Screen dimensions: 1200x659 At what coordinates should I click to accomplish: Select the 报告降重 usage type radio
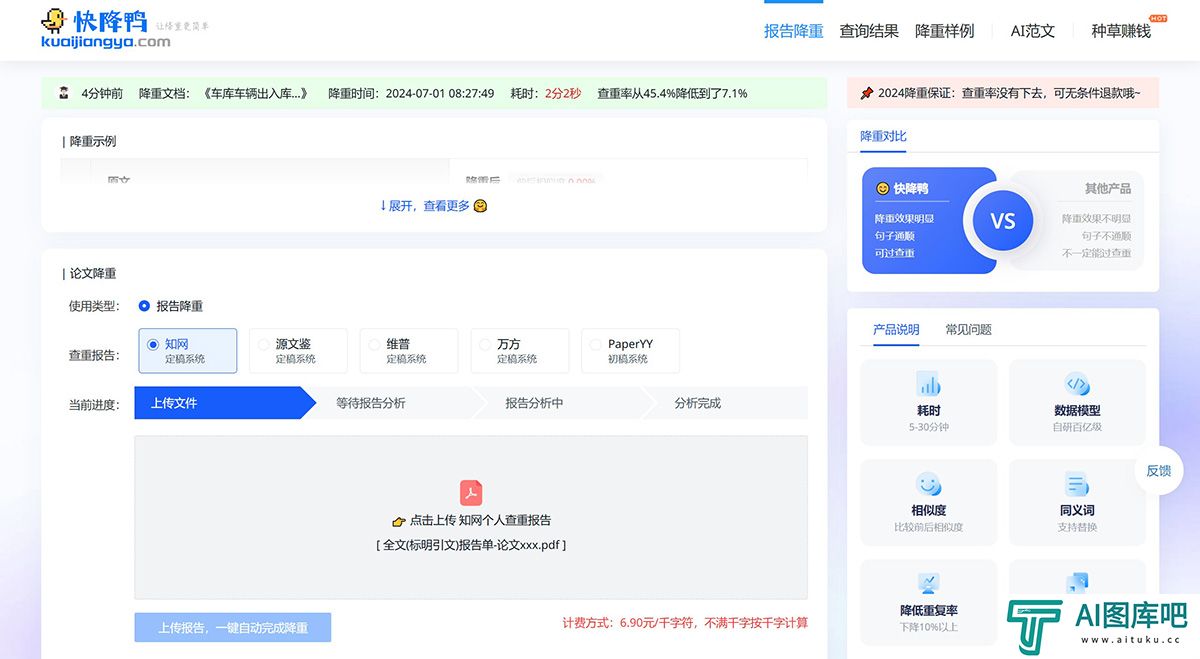(145, 306)
